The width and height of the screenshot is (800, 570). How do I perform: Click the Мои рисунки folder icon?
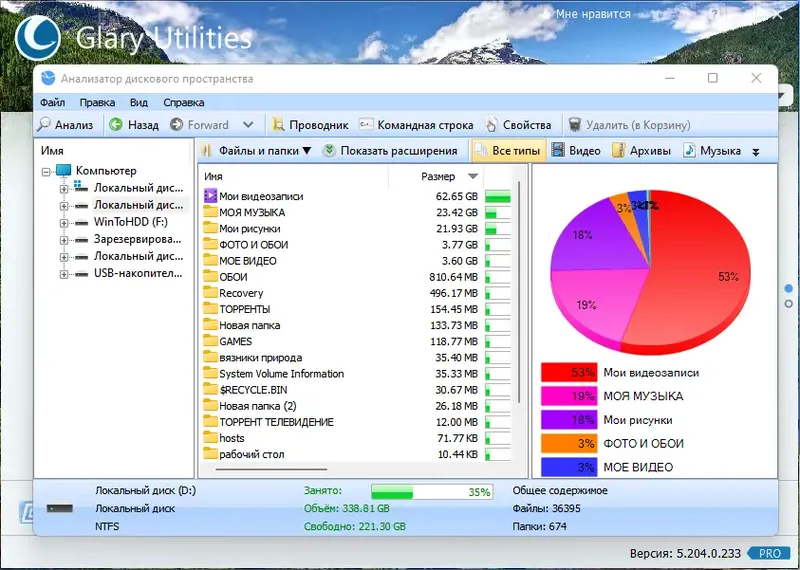(210, 228)
